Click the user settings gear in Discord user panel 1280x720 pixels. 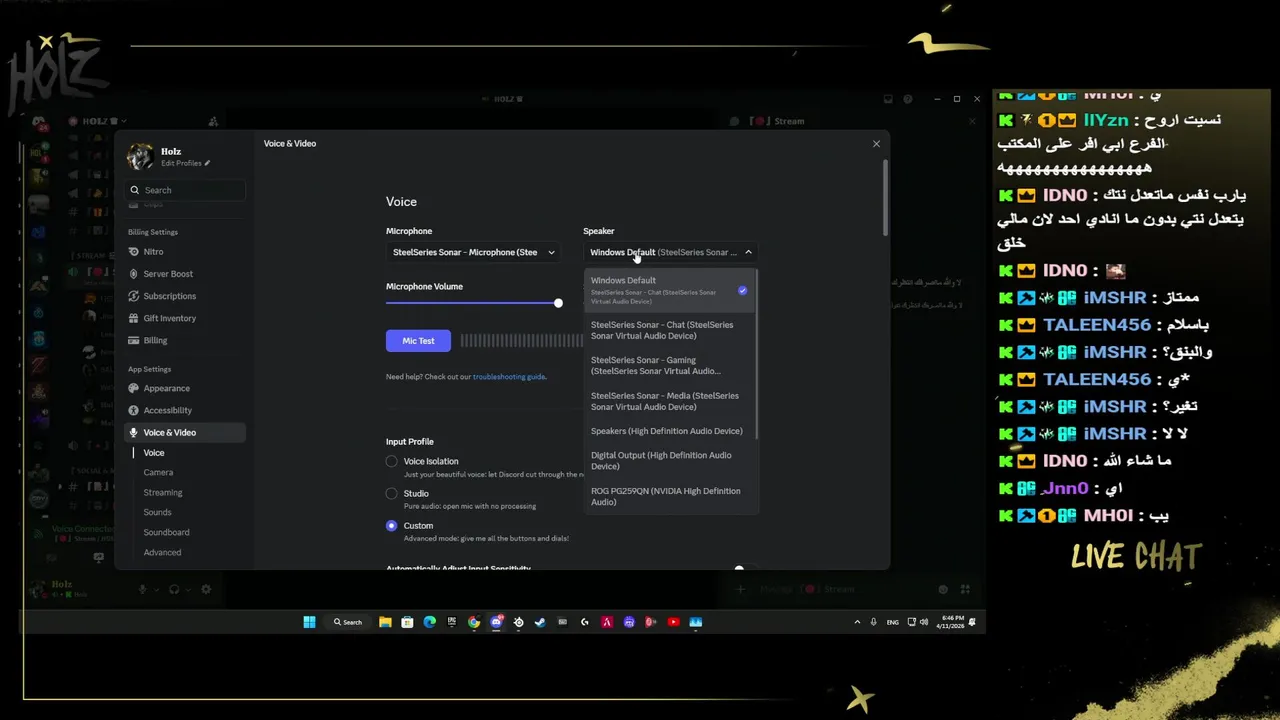pyautogui.click(x=206, y=590)
